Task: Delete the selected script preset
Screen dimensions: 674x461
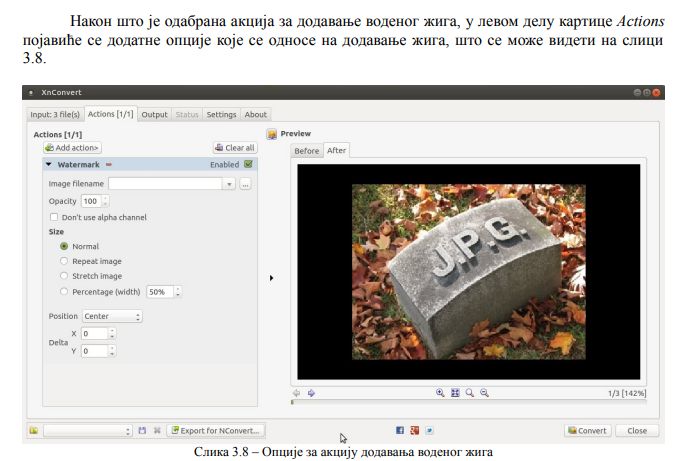Action: coord(157,430)
